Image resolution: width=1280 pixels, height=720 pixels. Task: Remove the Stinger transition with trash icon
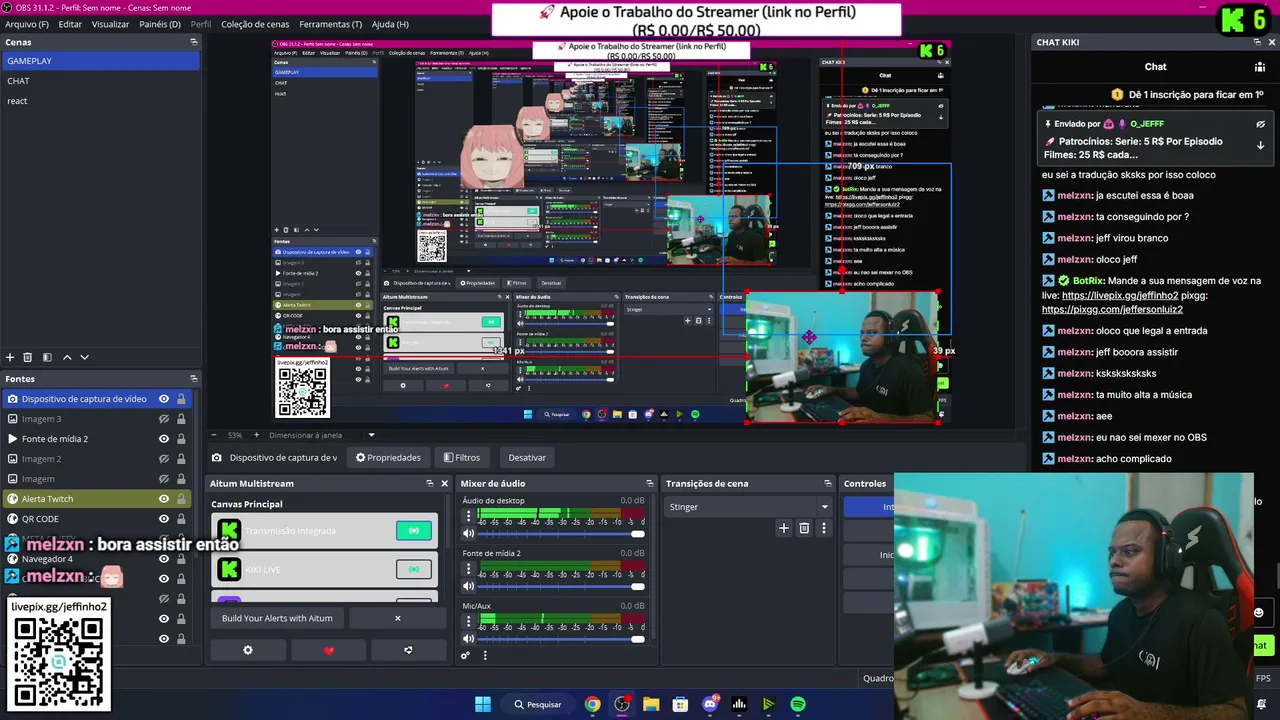[x=804, y=528]
